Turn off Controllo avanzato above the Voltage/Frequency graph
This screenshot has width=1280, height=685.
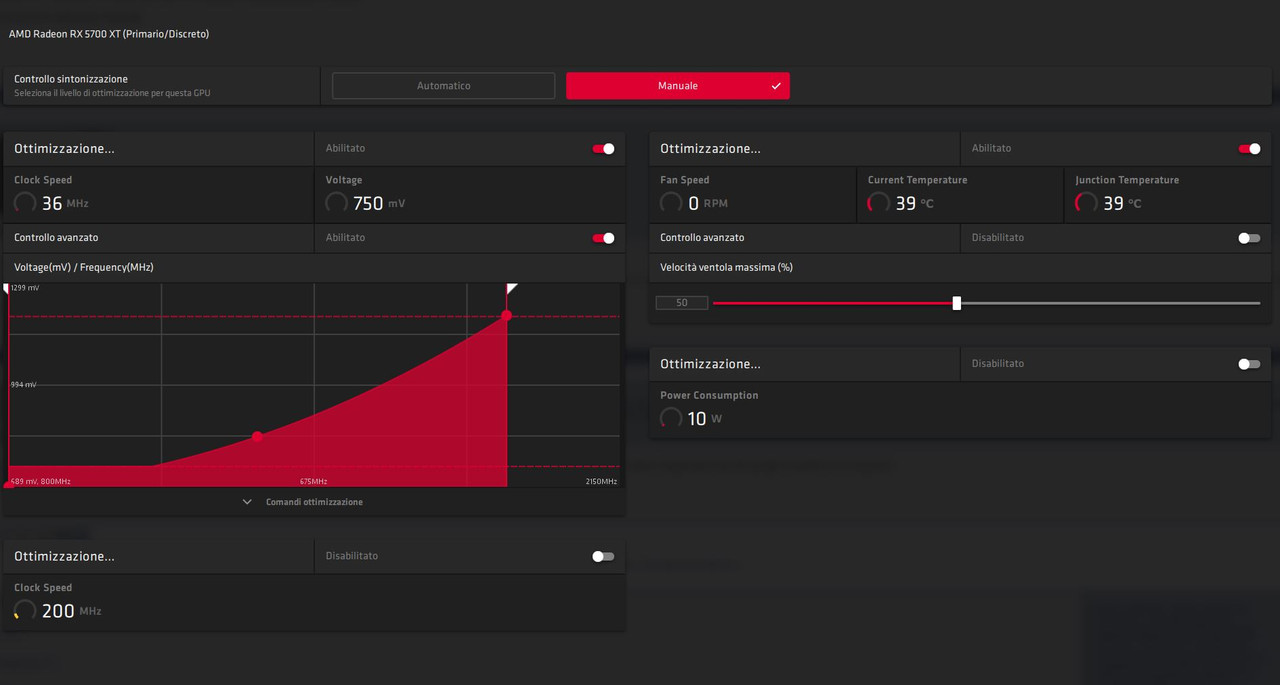point(603,238)
